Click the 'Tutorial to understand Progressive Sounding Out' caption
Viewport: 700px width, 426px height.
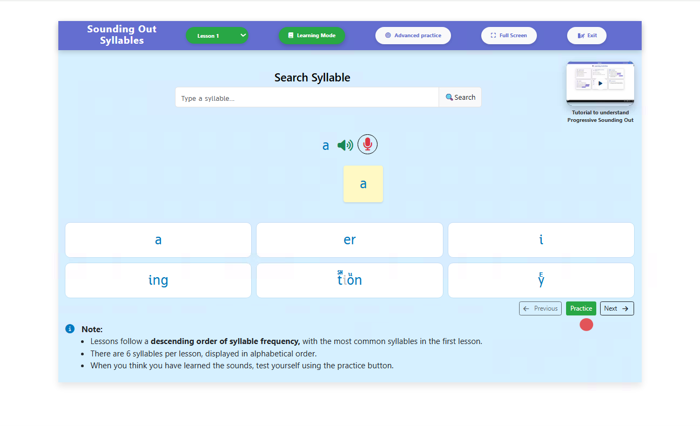pos(600,116)
